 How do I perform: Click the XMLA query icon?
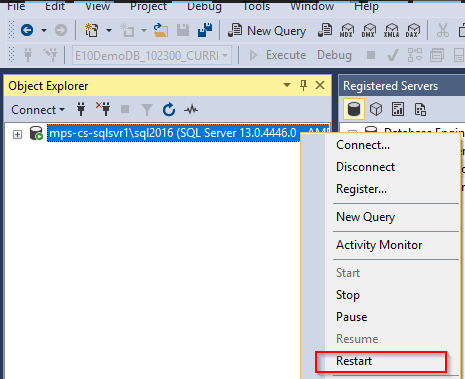point(391,30)
